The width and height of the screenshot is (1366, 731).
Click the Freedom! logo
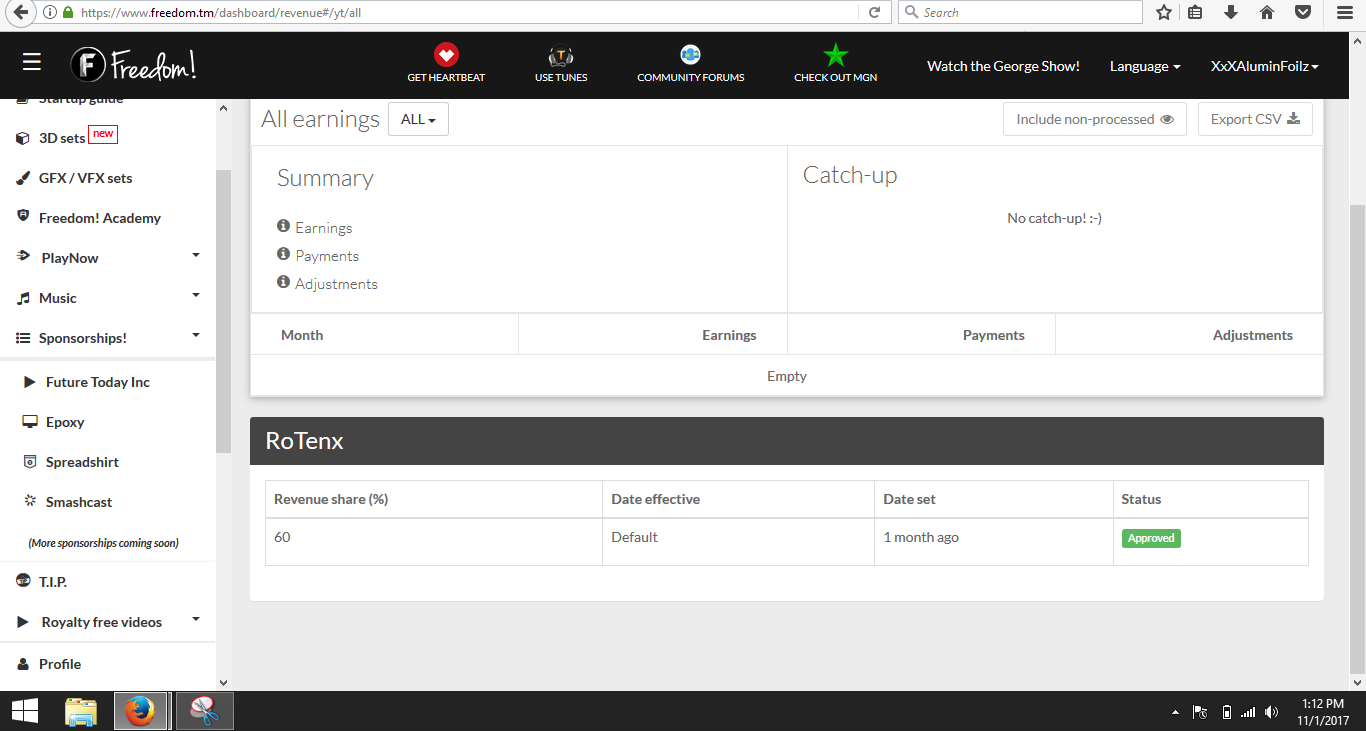134,65
